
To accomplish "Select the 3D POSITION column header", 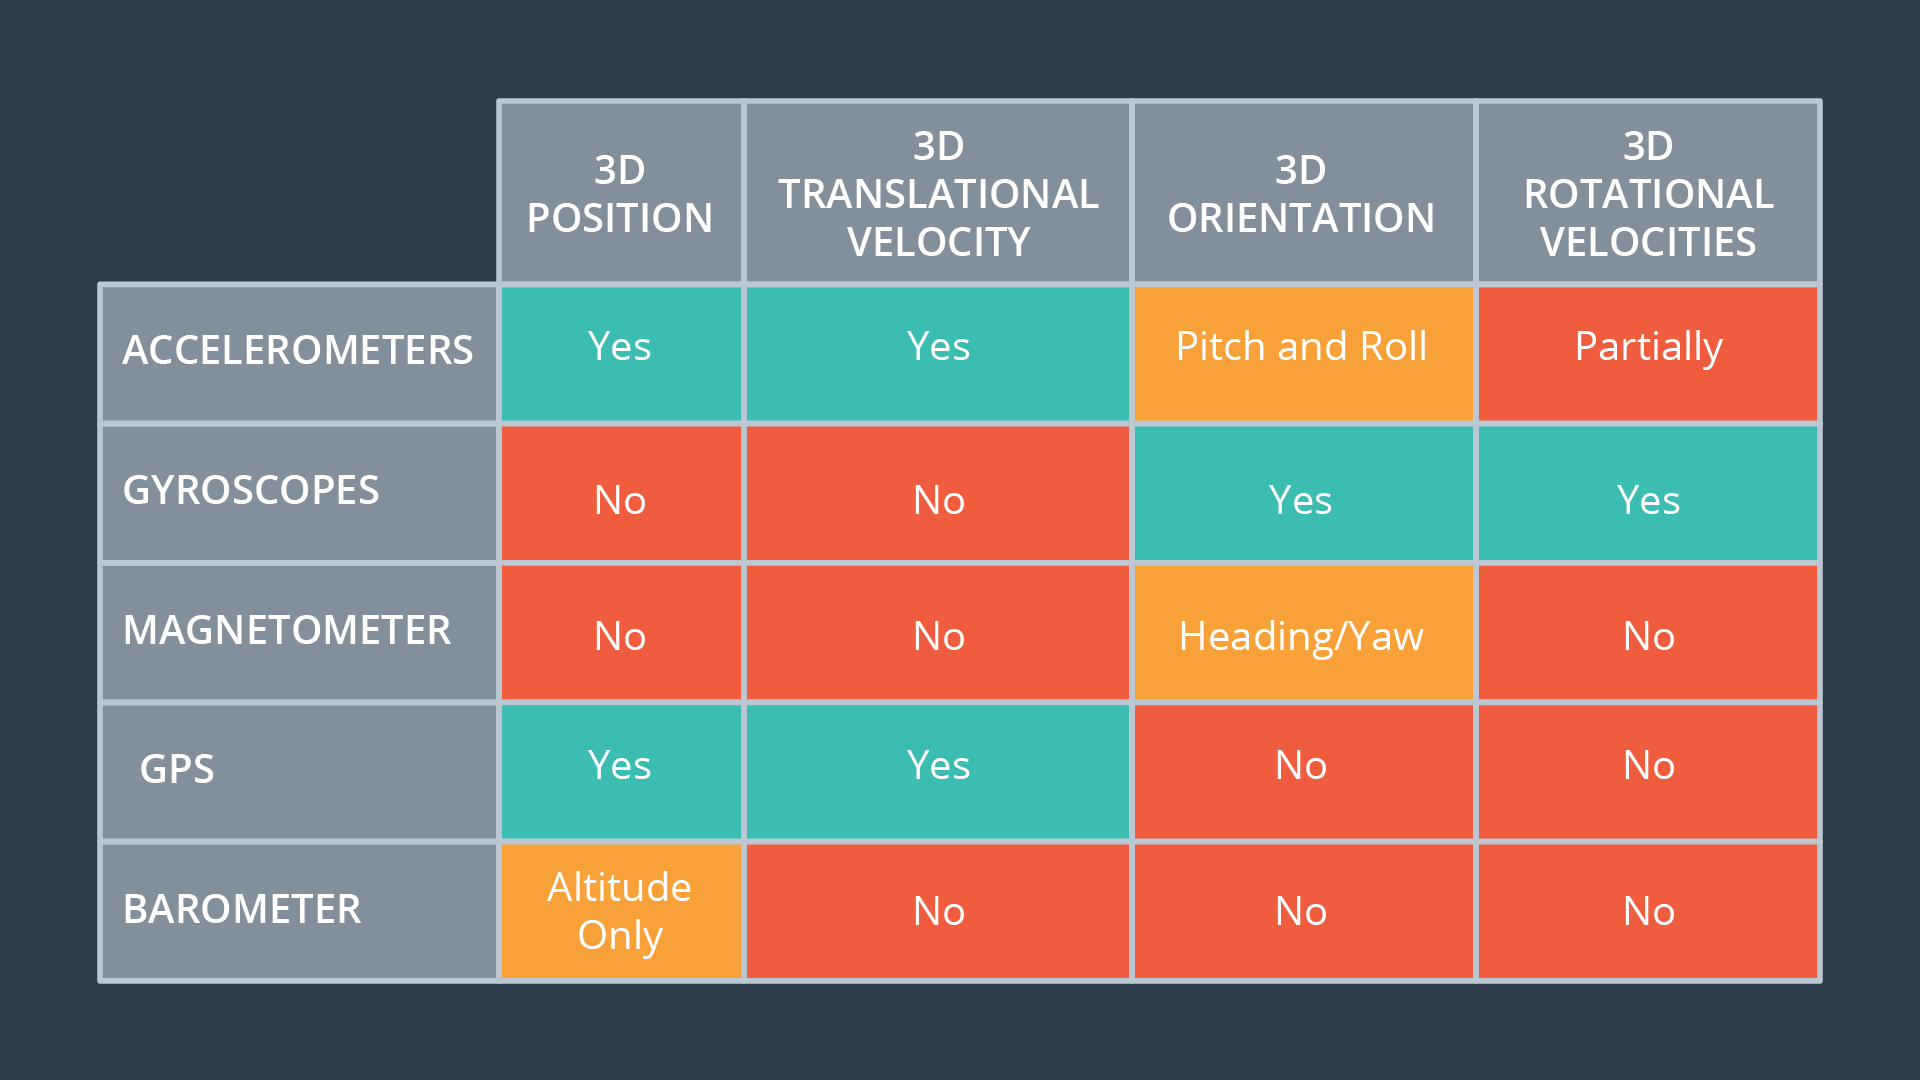I will [620, 193].
